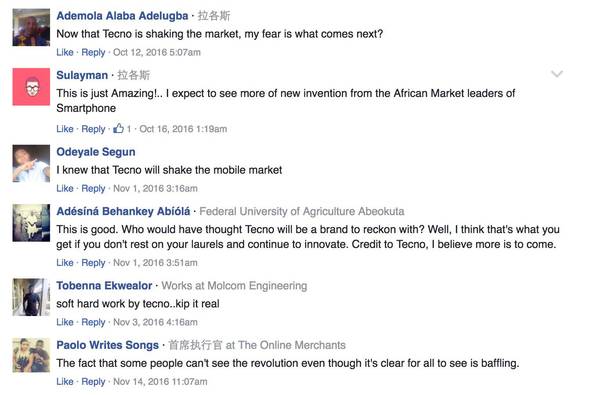View Odeyale Segun's profile photo
Viewport: 600px width, 395px height.
click(x=31, y=163)
